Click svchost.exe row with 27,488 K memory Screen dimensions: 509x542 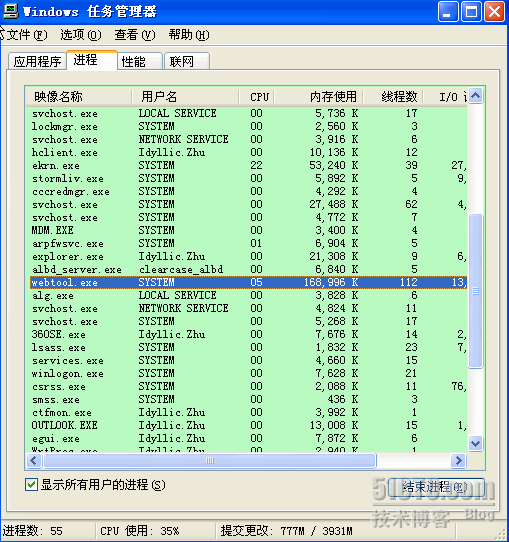[x=248, y=205]
